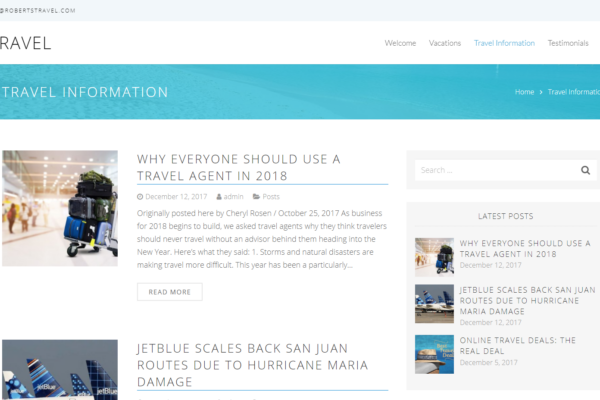Viewport: 600px width, 400px height.
Task: Open the Testimonials menu item
Action: 568,43
